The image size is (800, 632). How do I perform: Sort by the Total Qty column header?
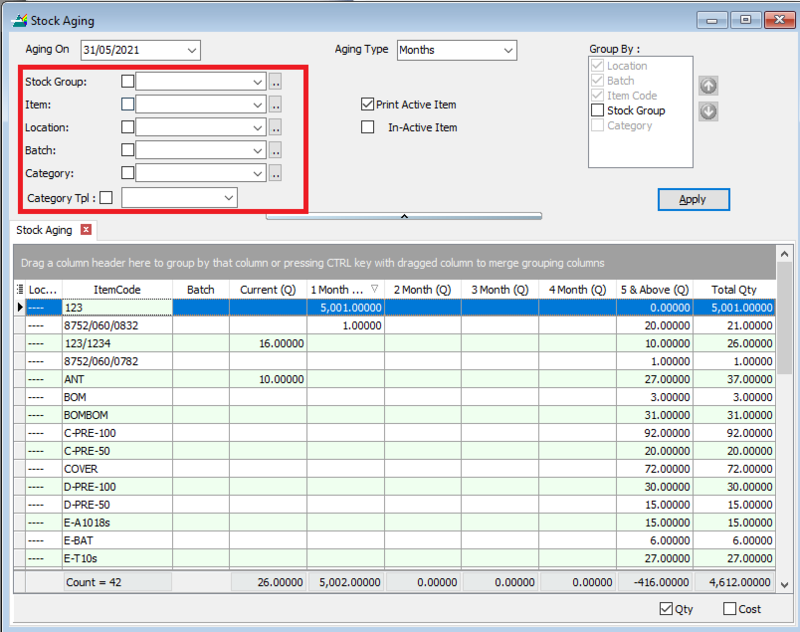tap(734, 289)
